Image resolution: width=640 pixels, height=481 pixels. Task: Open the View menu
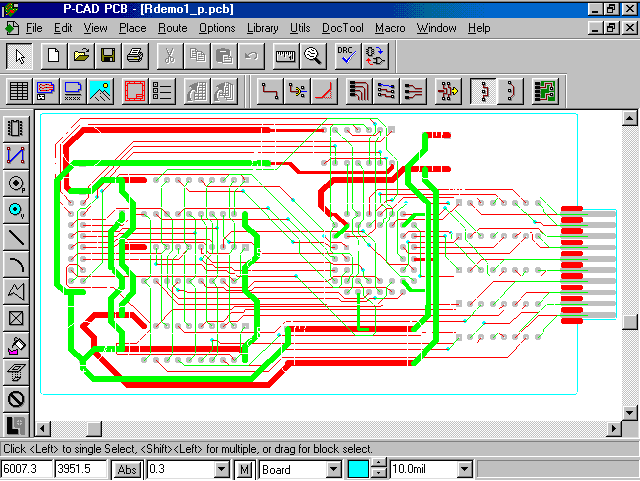(x=96, y=28)
